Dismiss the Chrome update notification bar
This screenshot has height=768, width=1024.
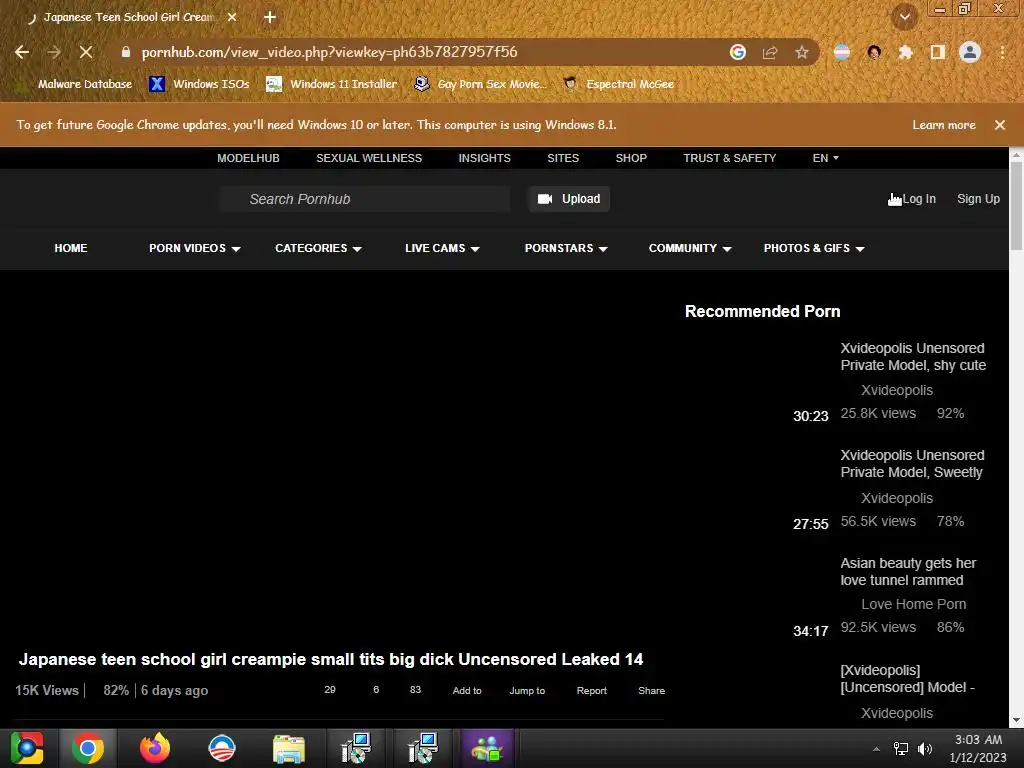1000,125
